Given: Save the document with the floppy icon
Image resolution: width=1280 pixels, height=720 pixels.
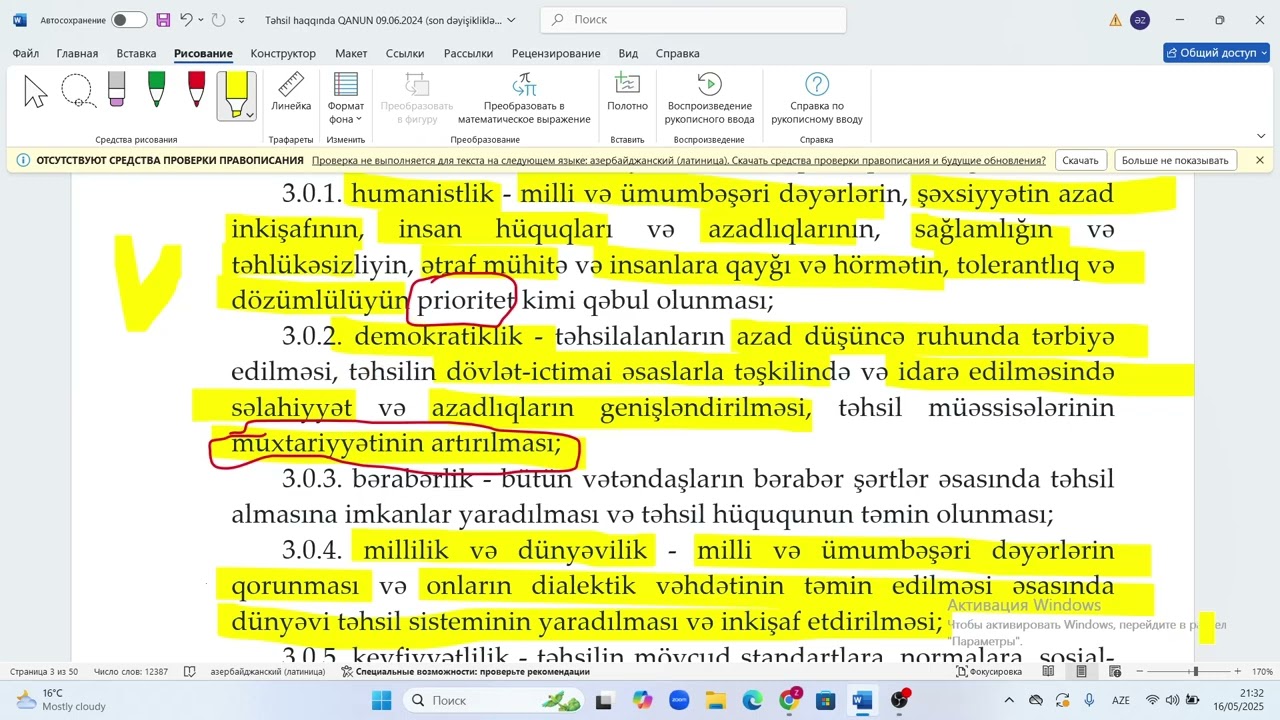Looking at the screenshot, I should (x=163, y=20).
